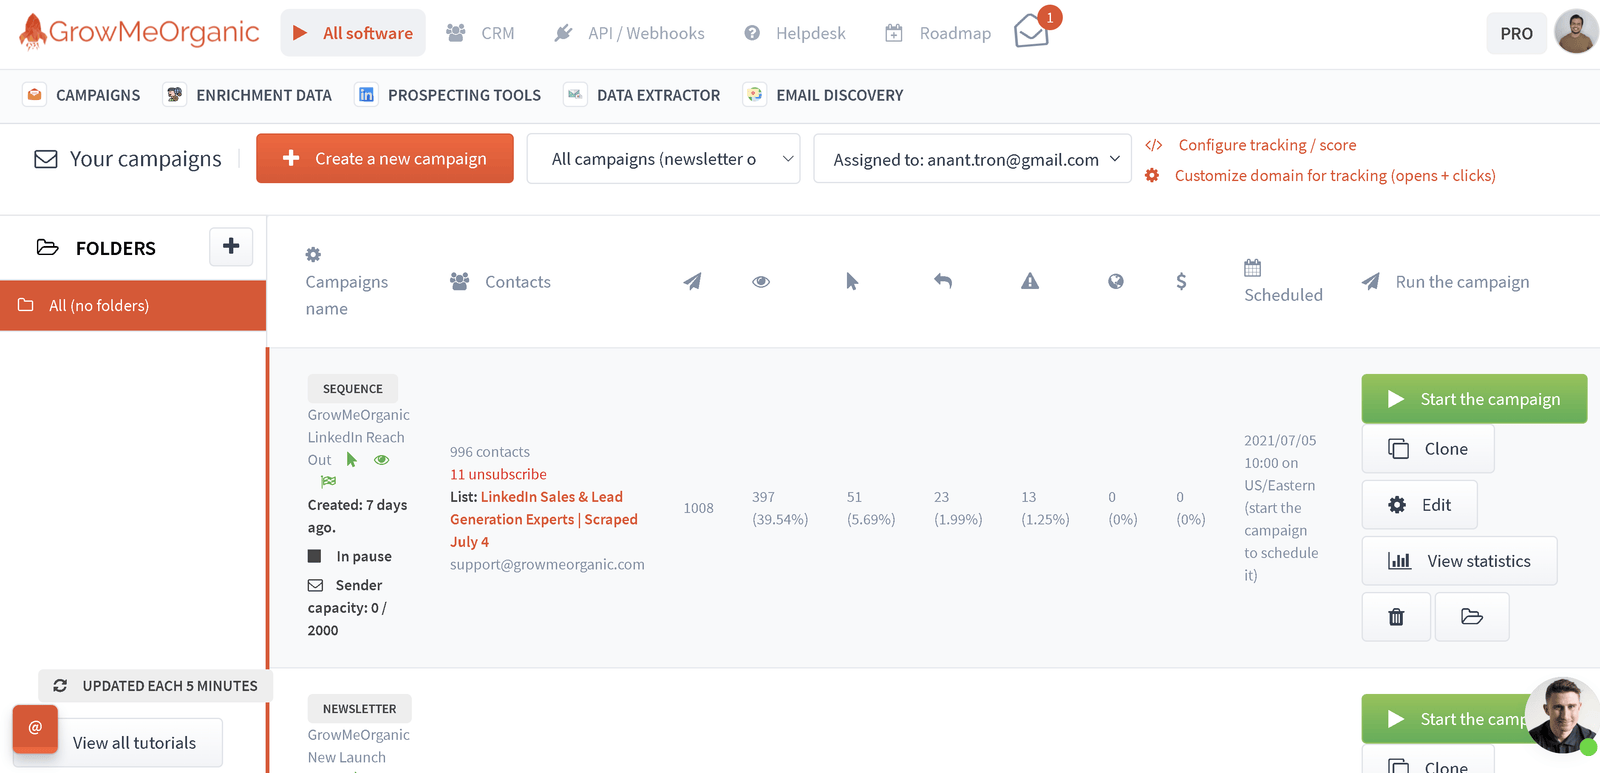
Task: Click the campaigns table settings gear icon
Action: click(313, 255)
